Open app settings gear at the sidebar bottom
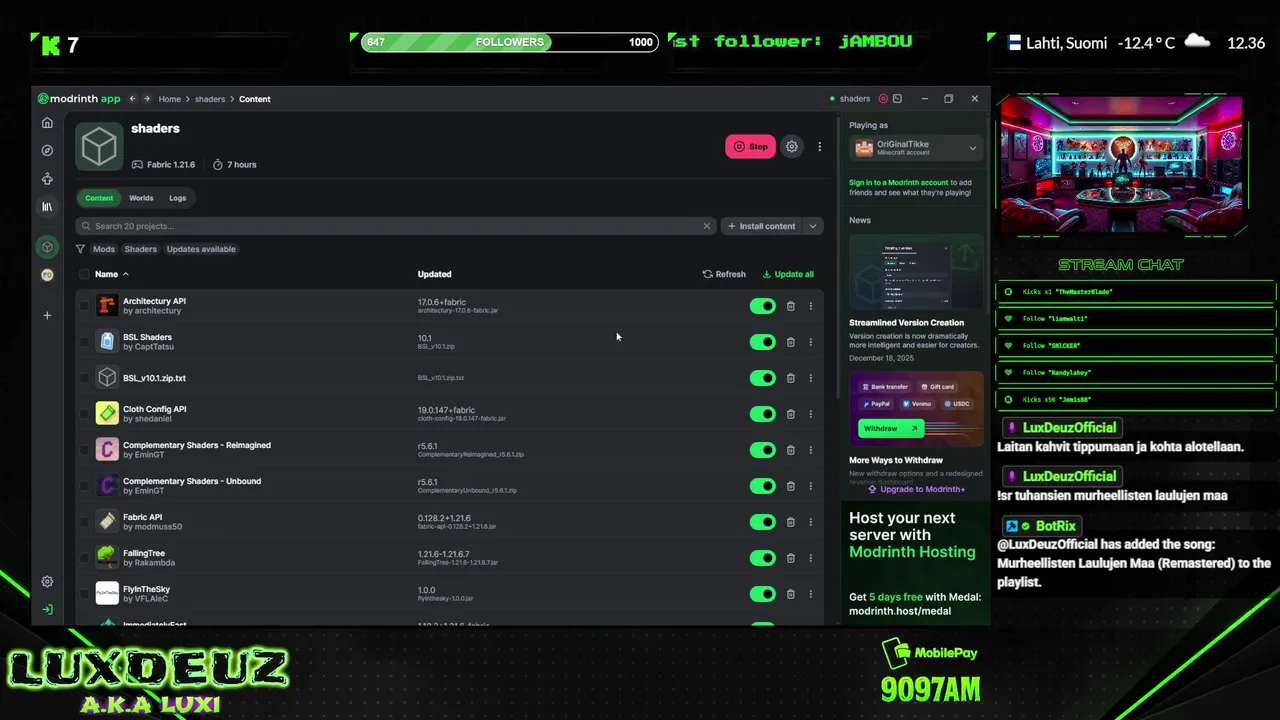 (x=47, y=582)
